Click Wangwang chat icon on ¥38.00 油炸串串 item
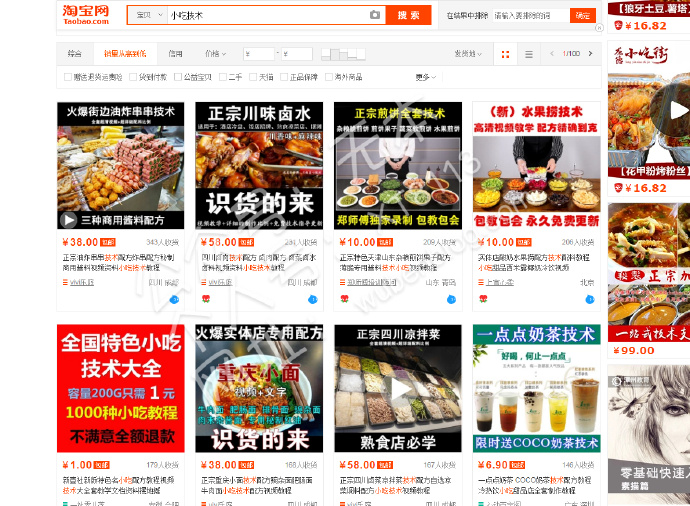 (x=174, y=300)
